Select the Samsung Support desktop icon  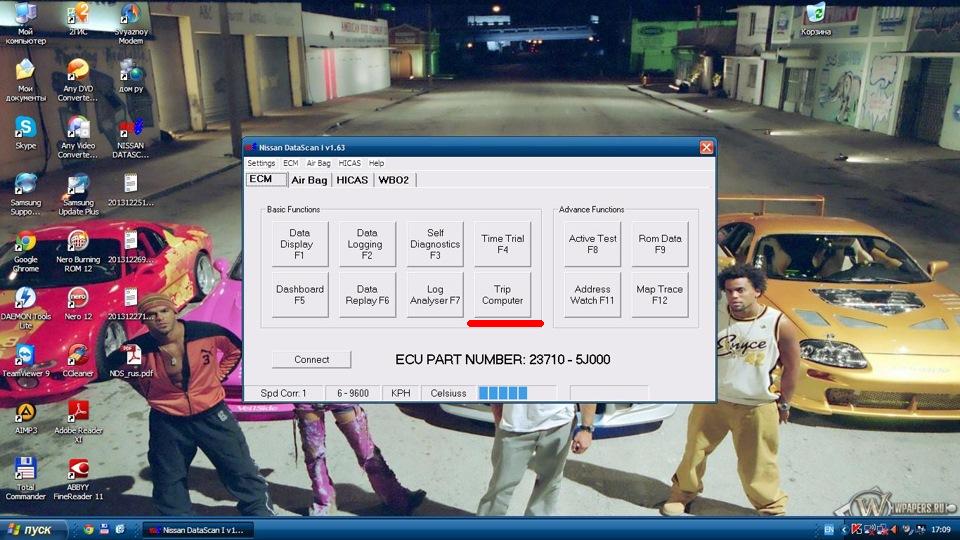(25, 194)
